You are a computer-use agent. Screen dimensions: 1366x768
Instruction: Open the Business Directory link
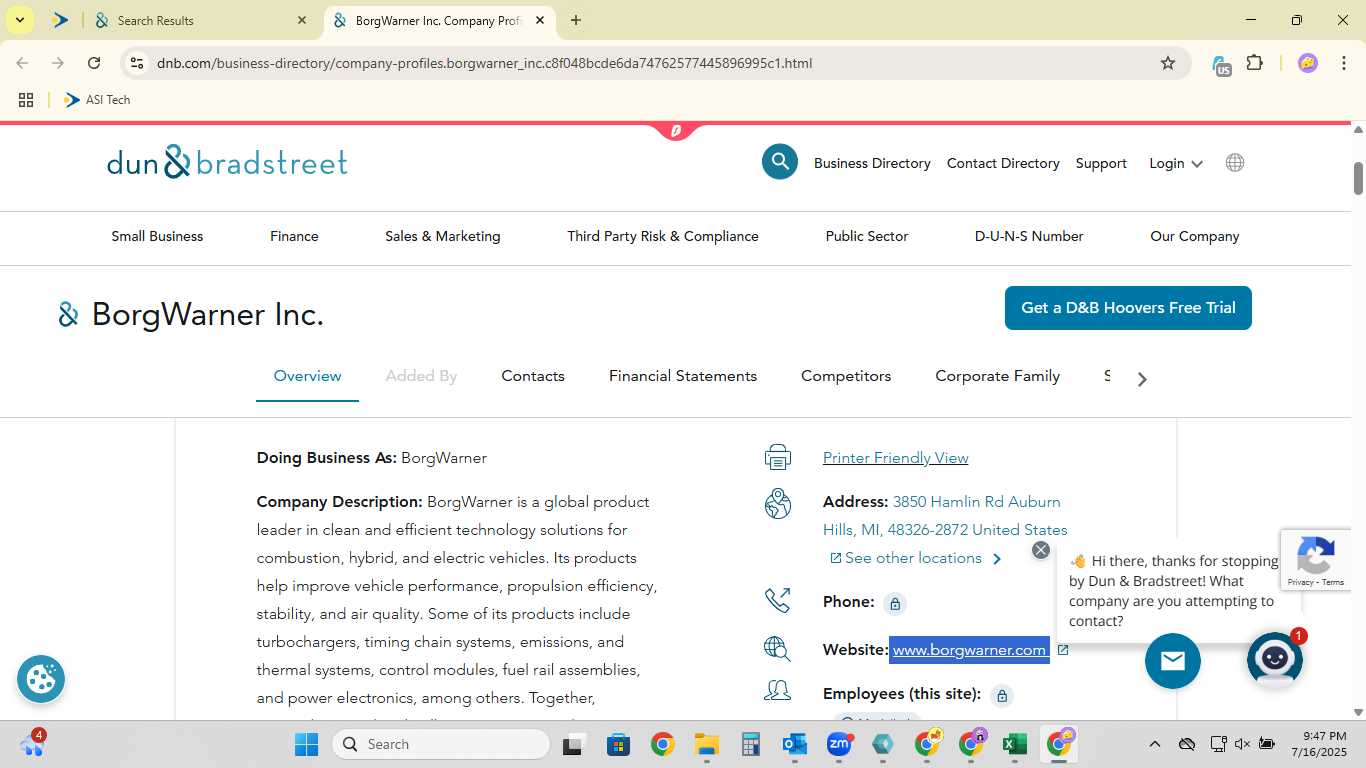(x=872, y=163)
